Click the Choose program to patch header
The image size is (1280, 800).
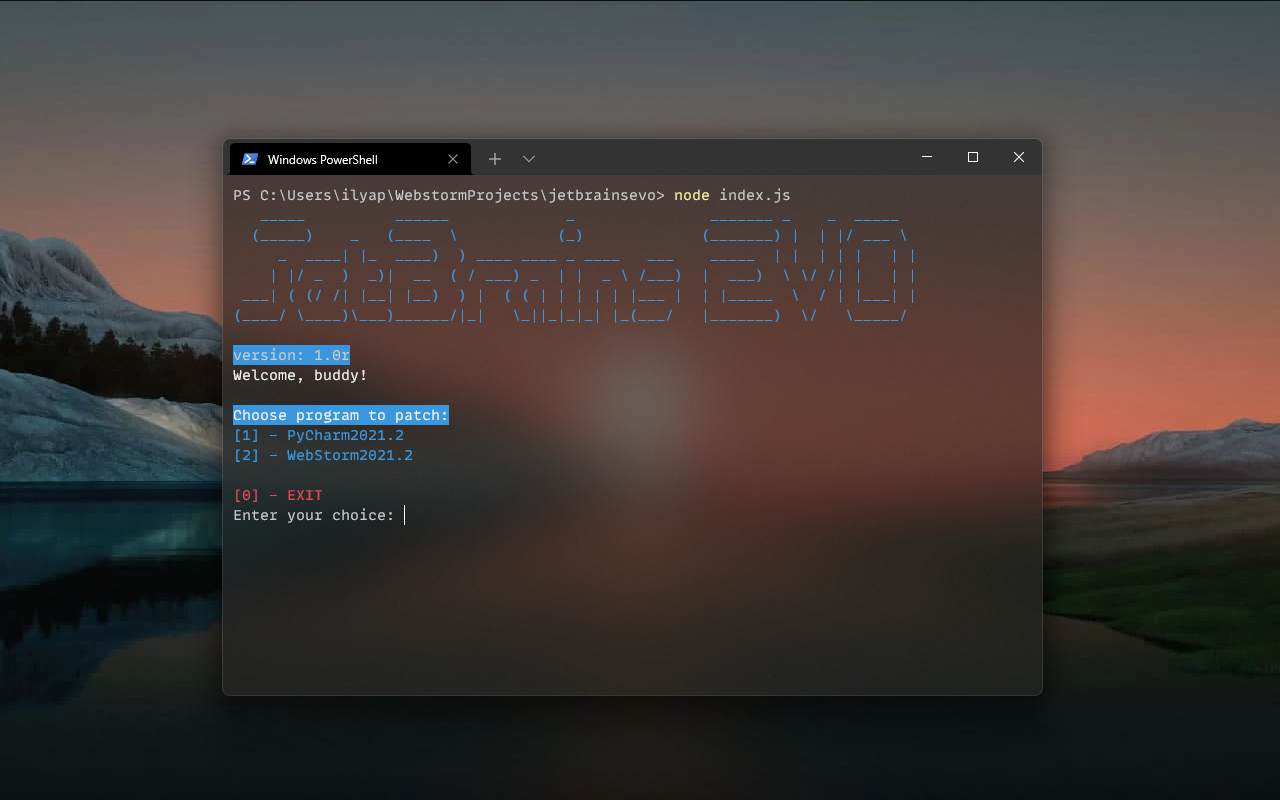point(340,415)
